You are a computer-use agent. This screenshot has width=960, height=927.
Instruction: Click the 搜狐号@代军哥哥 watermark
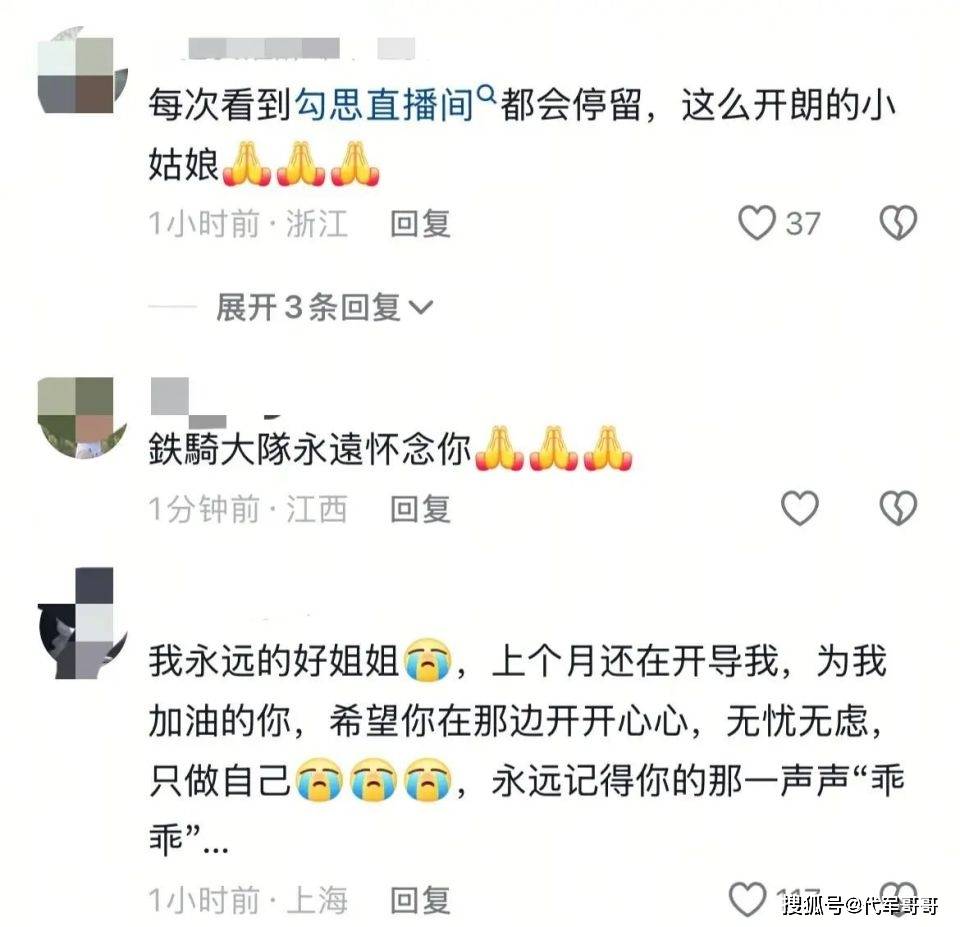tap(861, 904)
